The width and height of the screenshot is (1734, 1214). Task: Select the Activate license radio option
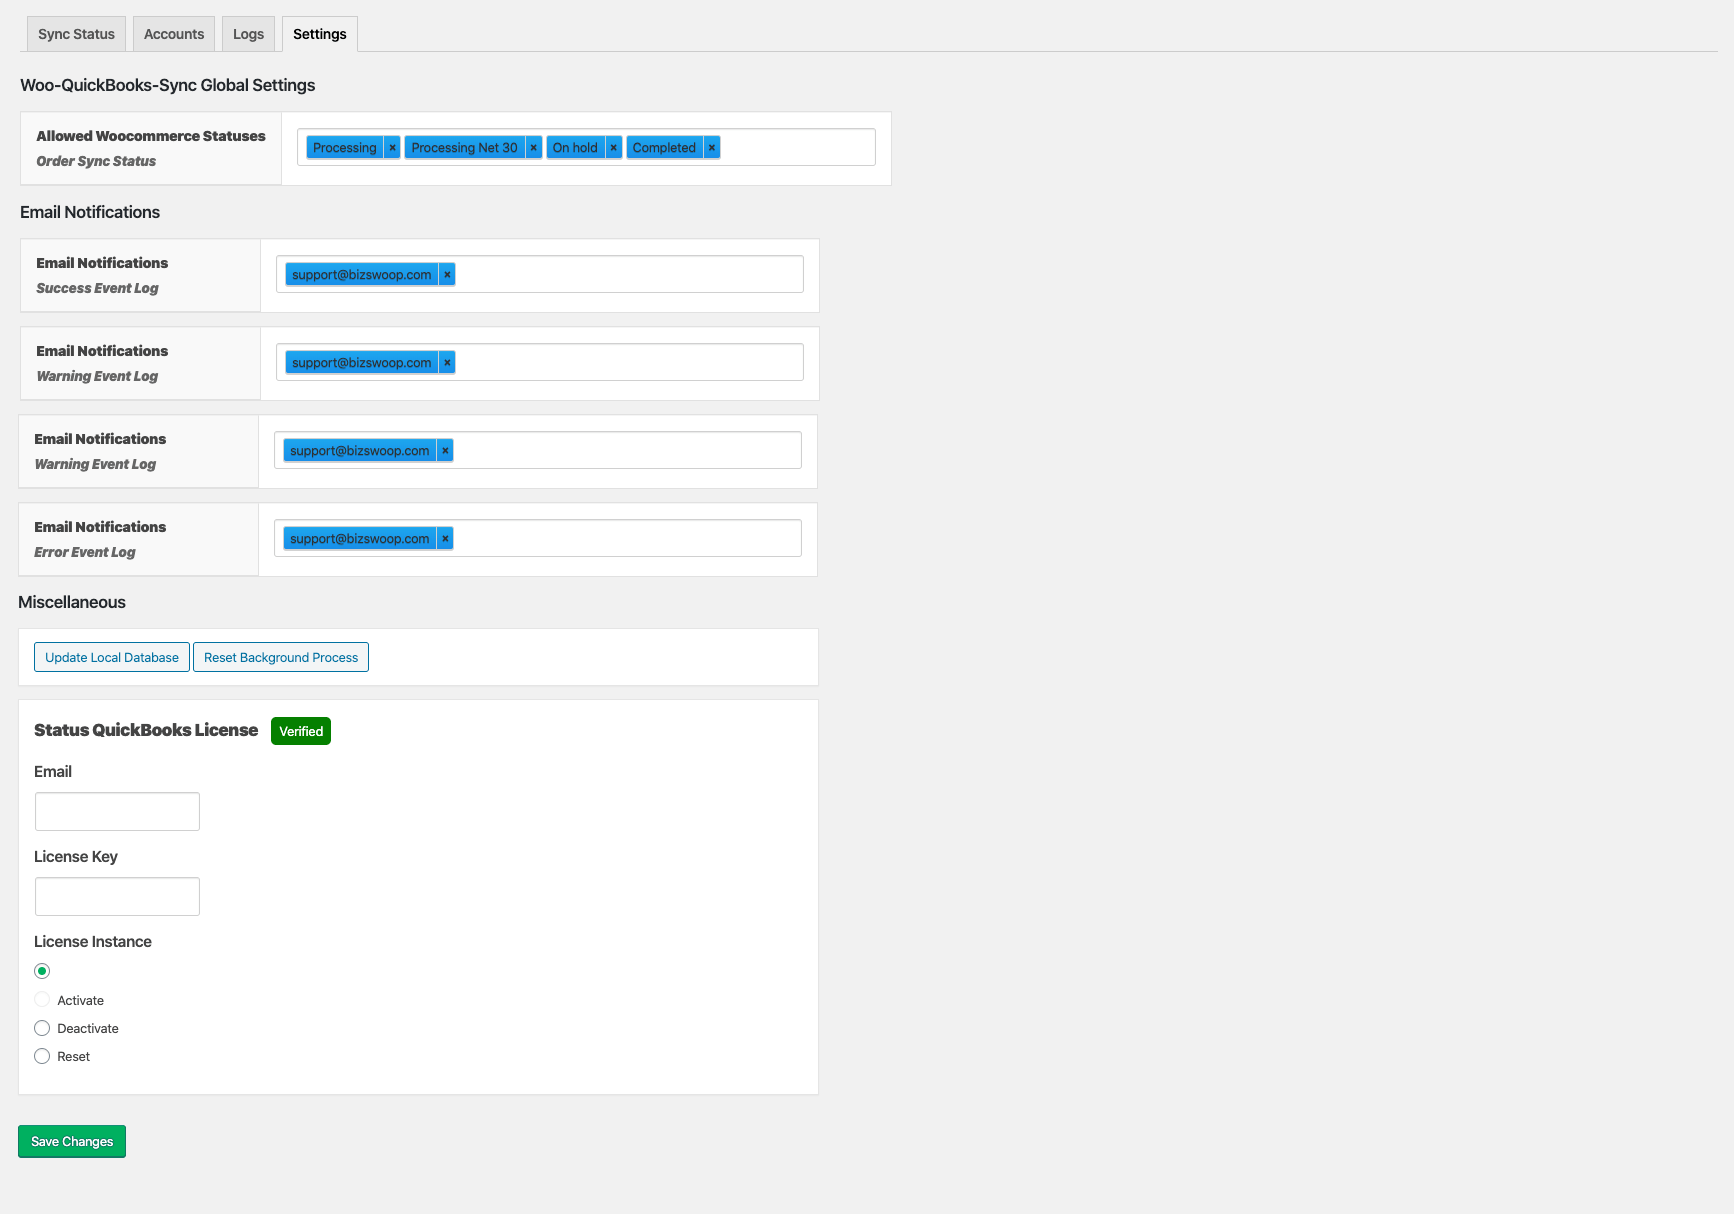[x=42, y=1000]
